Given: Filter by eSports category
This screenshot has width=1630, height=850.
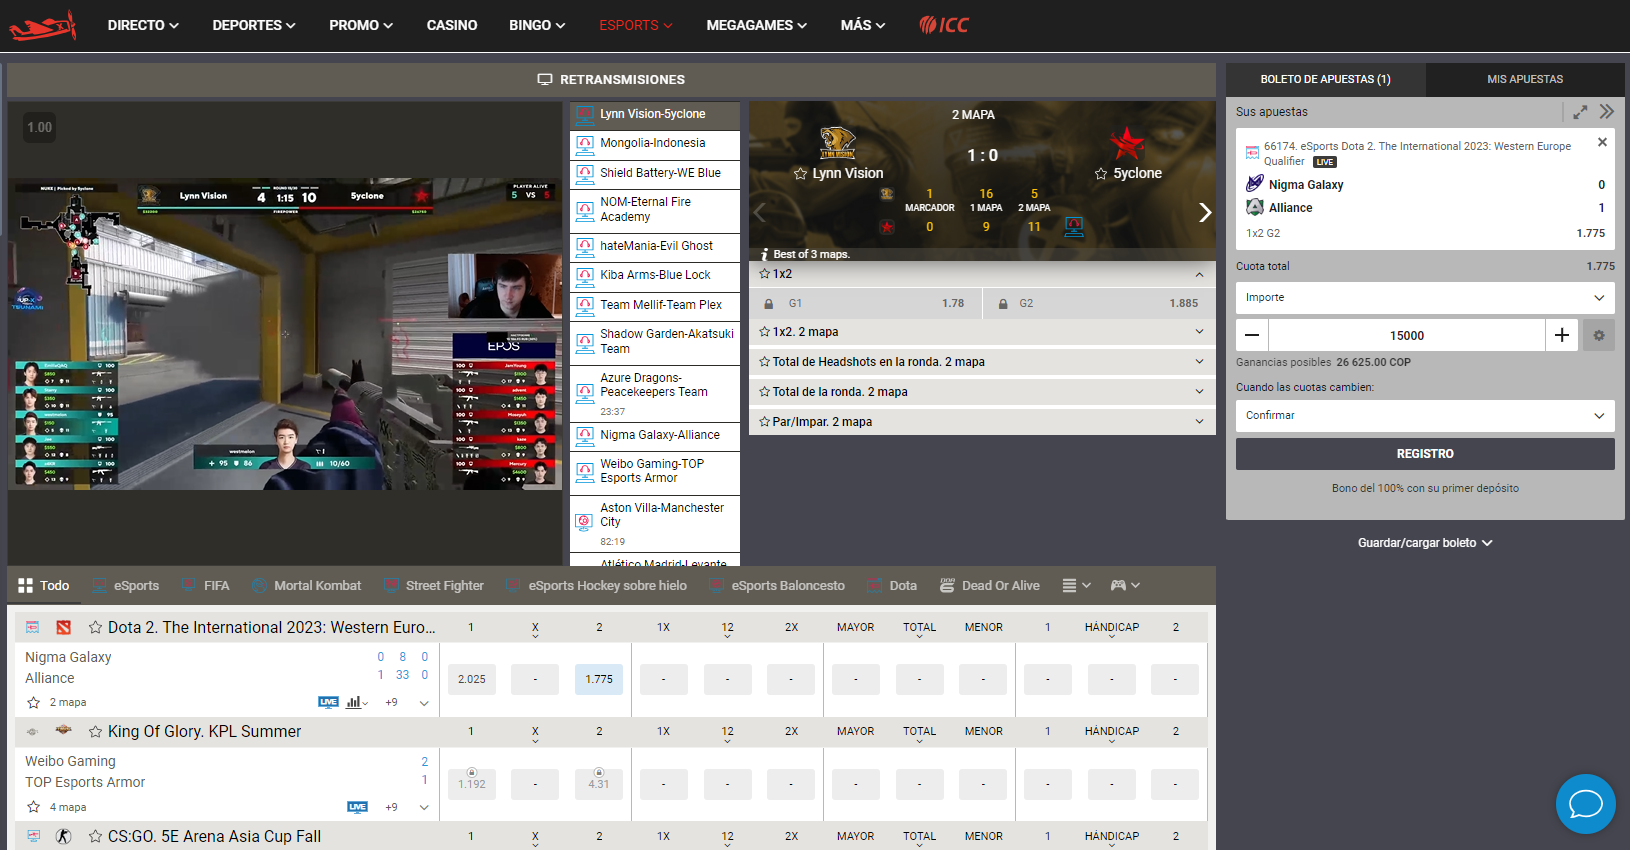Looking at the screenshot, I should click(126, 585).
